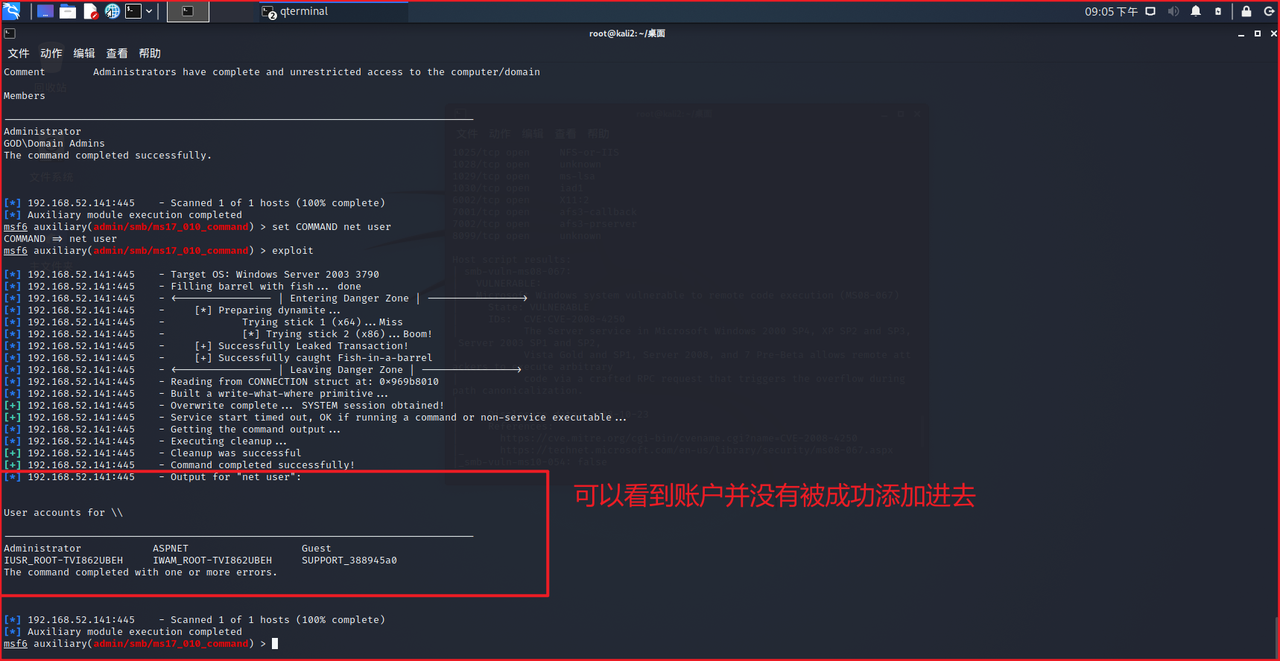Expand the terminal launcher dropdown arrow
The height and width of the screenshot is (661, 1280).
tap(150, 11)
